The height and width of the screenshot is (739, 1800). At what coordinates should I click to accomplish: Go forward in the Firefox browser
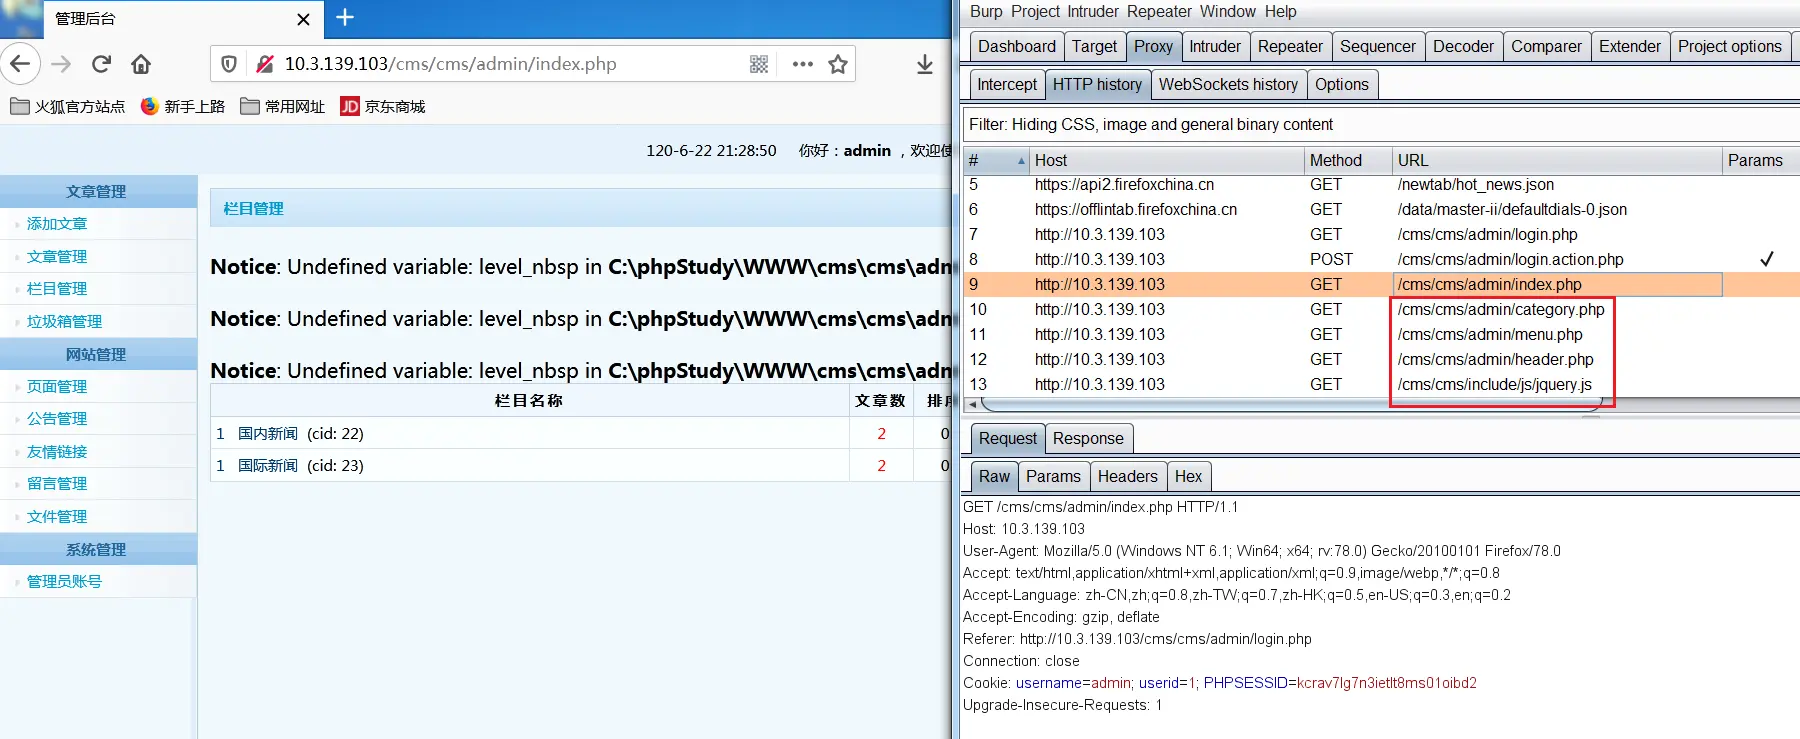61,64
